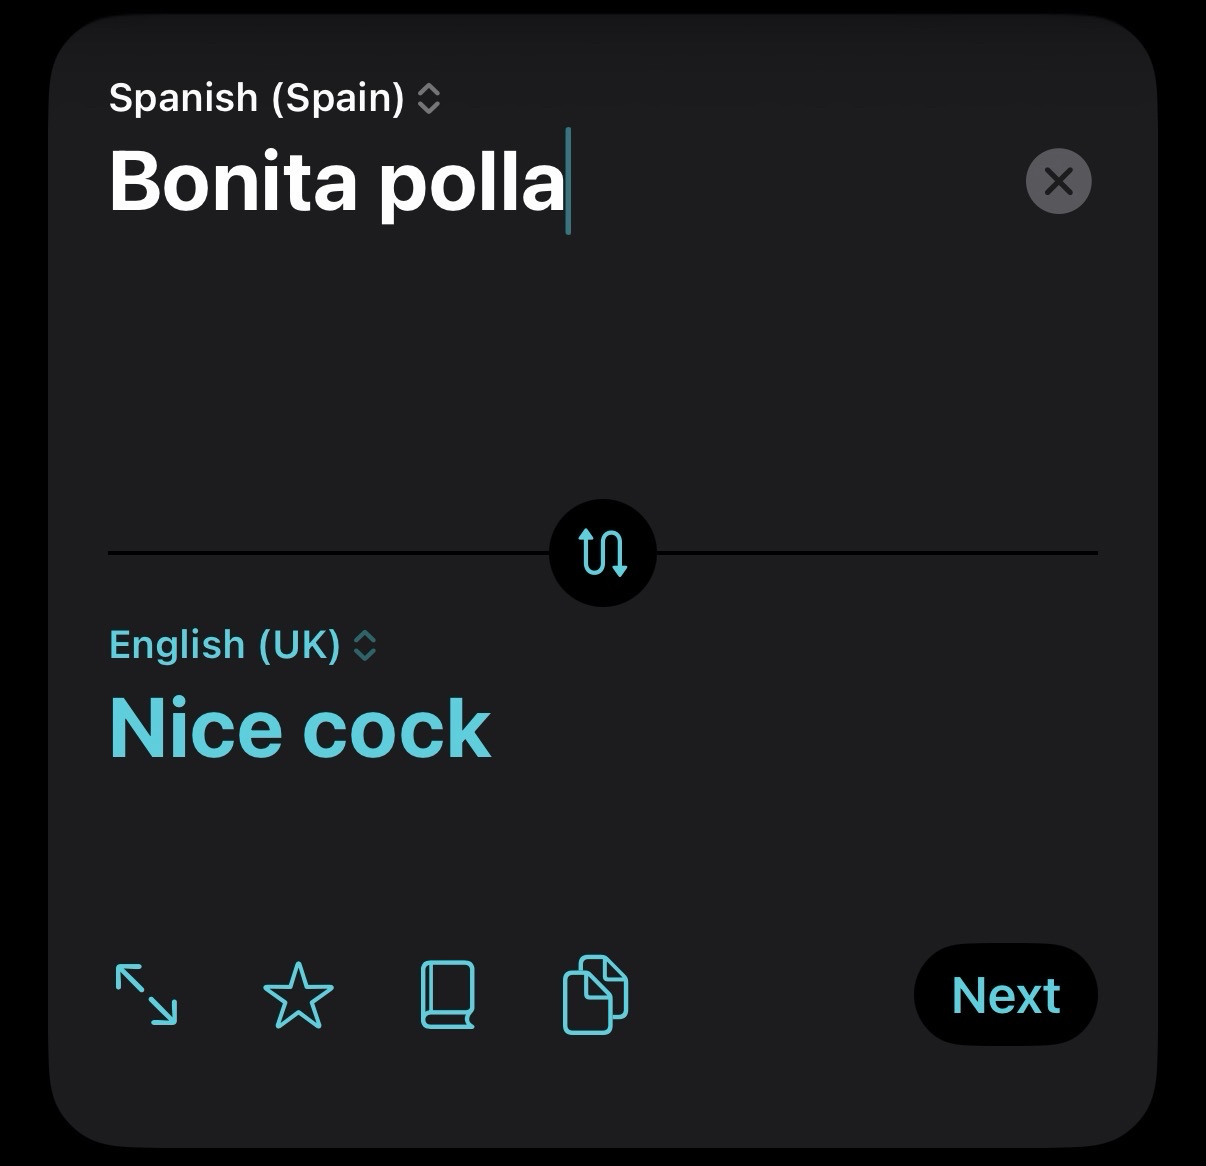Image resolution: width=1206 pixels, height=1166 pixels.
Task: Select the blue translated output text
Action: 300,728
